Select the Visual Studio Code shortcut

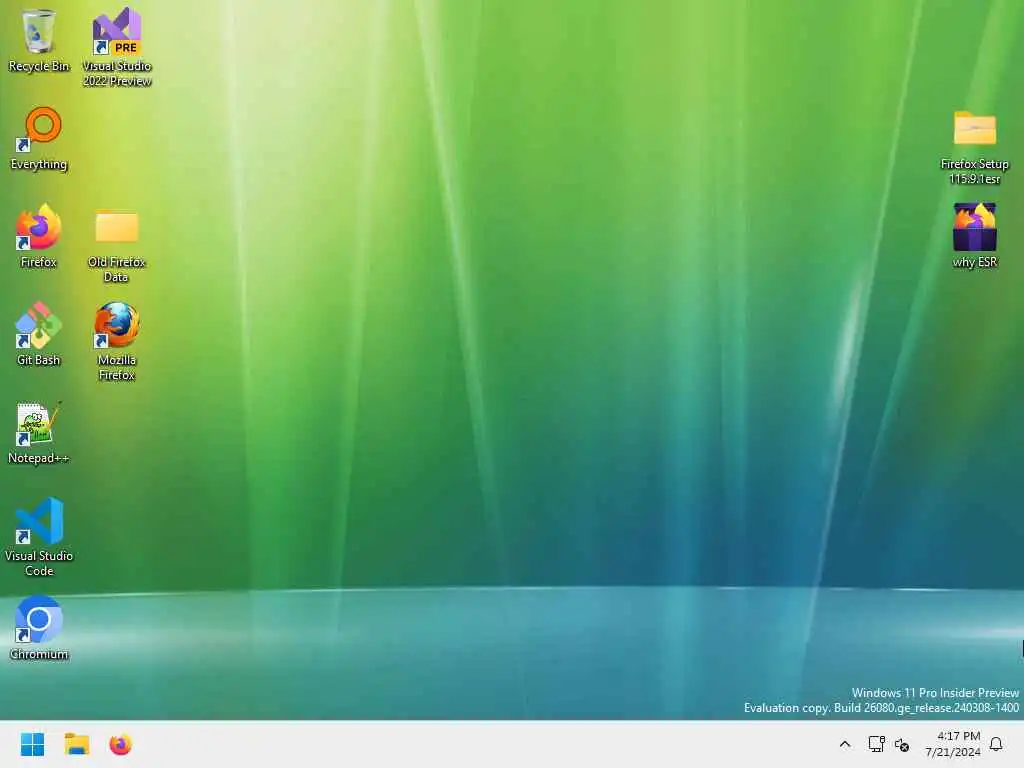pyautogui.click(x=39, y=537)
